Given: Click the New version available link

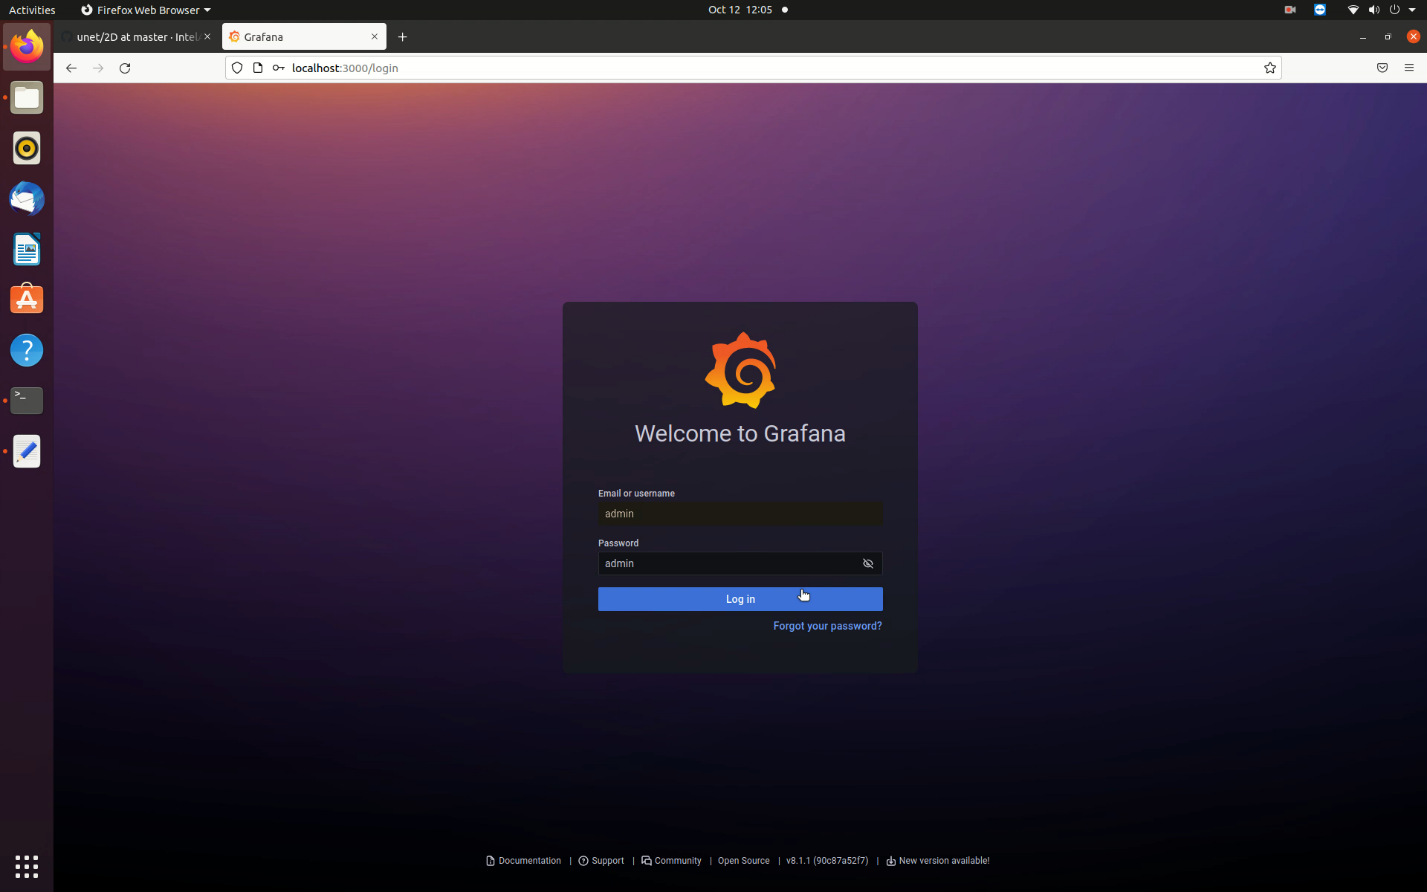Looking at the screenshot, I should [938, 861].
